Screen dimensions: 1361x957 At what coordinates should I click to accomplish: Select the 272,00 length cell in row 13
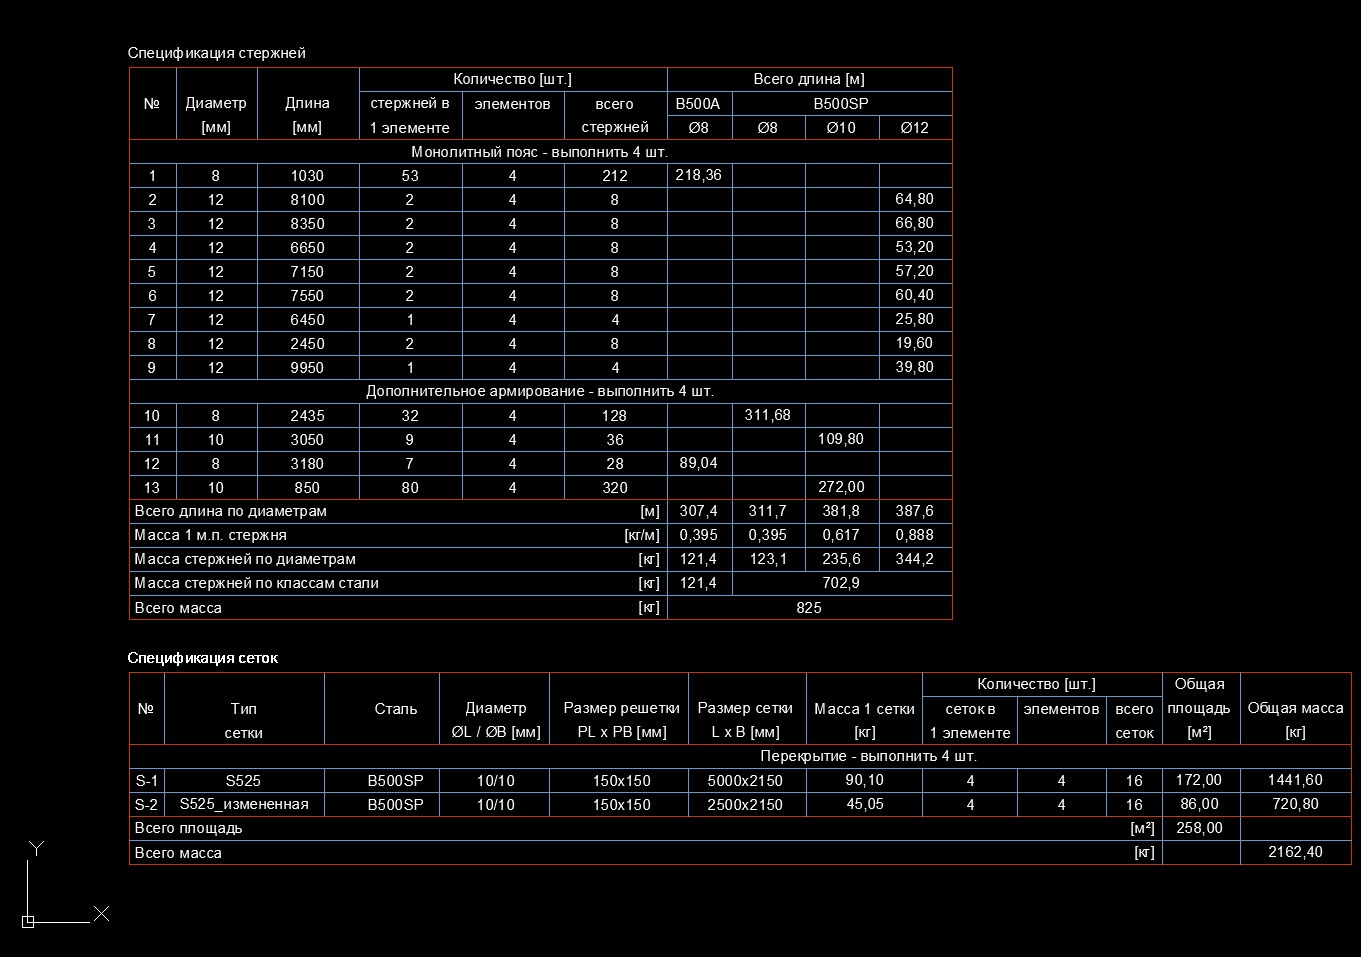click(841, 487)
